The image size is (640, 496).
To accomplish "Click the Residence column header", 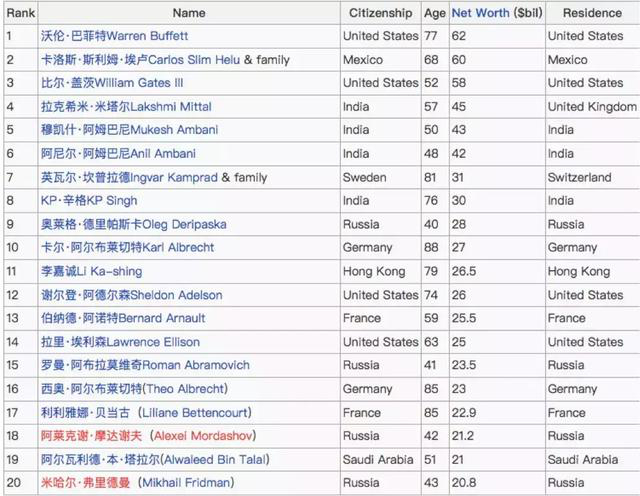I will [592, 13].
